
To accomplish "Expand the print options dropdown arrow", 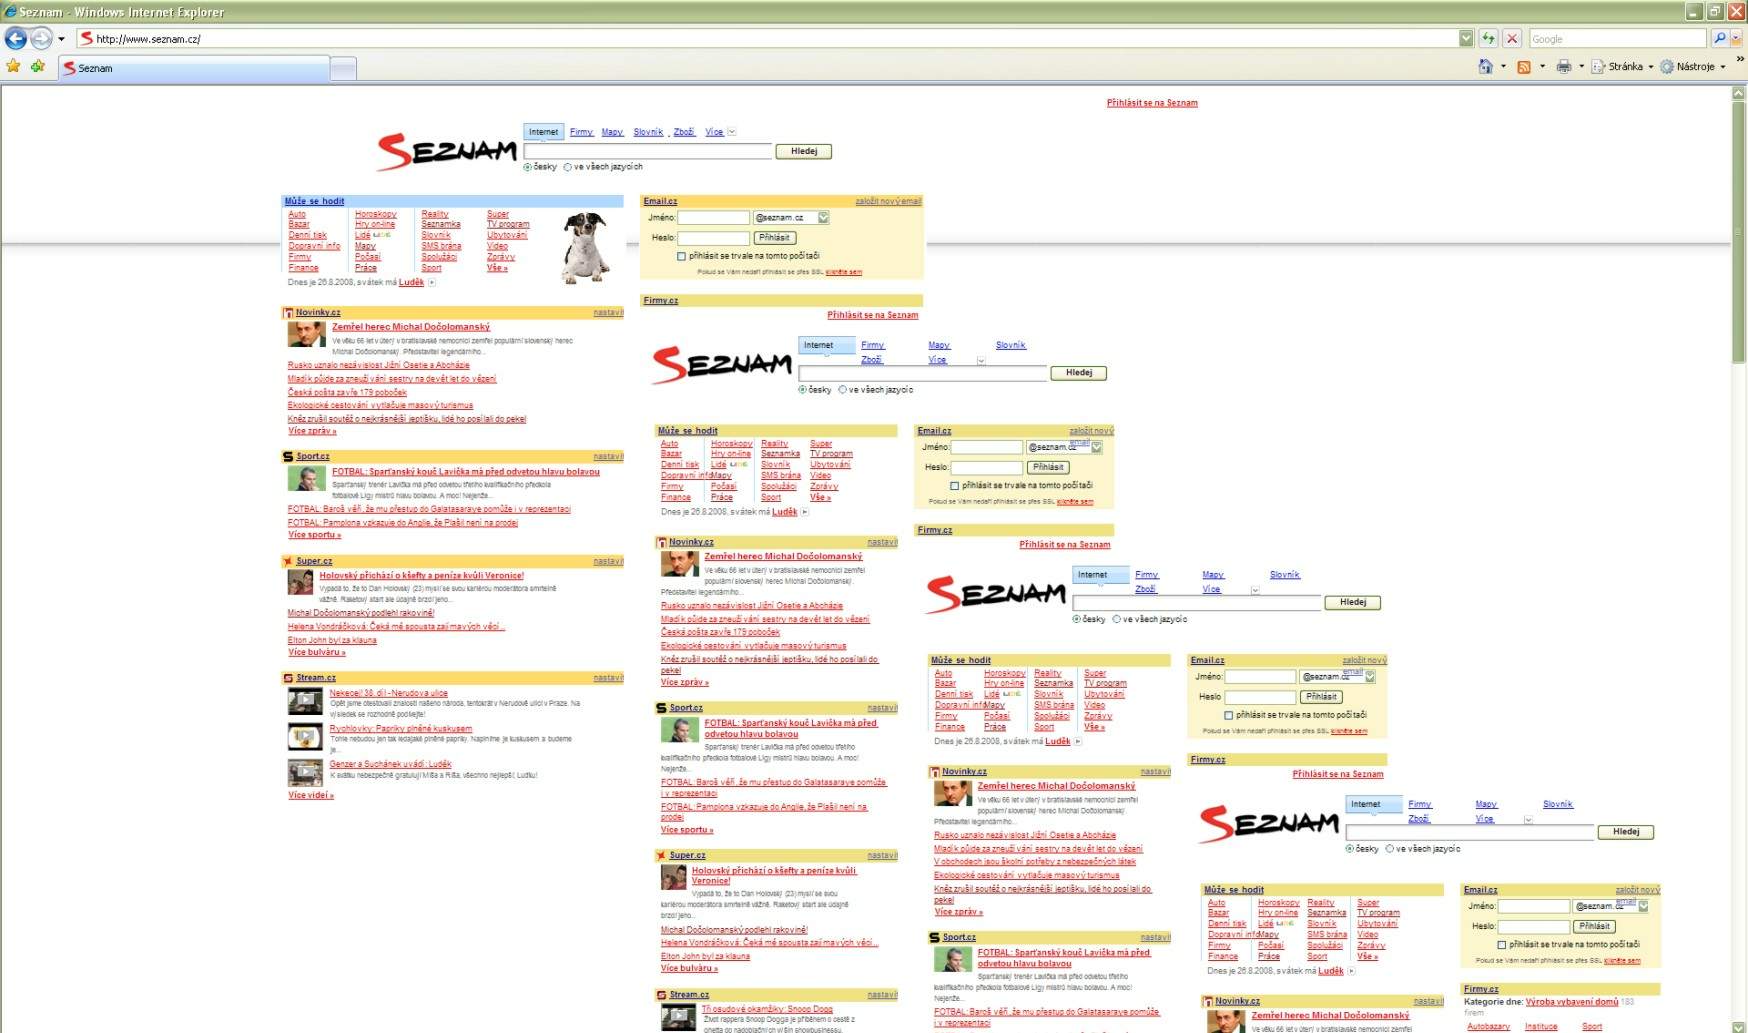I will (x=1581, y=67).
